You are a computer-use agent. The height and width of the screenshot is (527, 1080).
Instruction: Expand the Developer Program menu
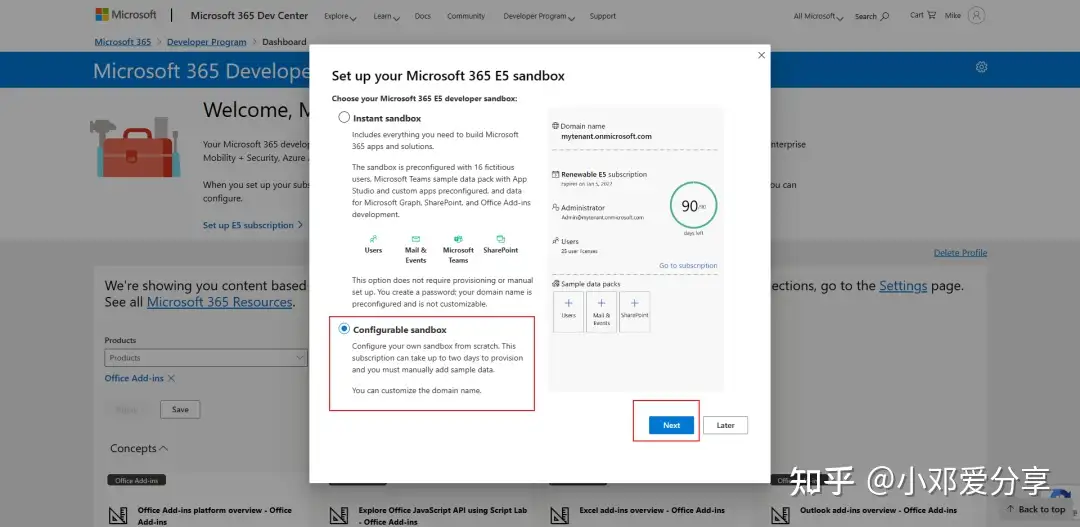pyautogui.click(x=539, y=16)
